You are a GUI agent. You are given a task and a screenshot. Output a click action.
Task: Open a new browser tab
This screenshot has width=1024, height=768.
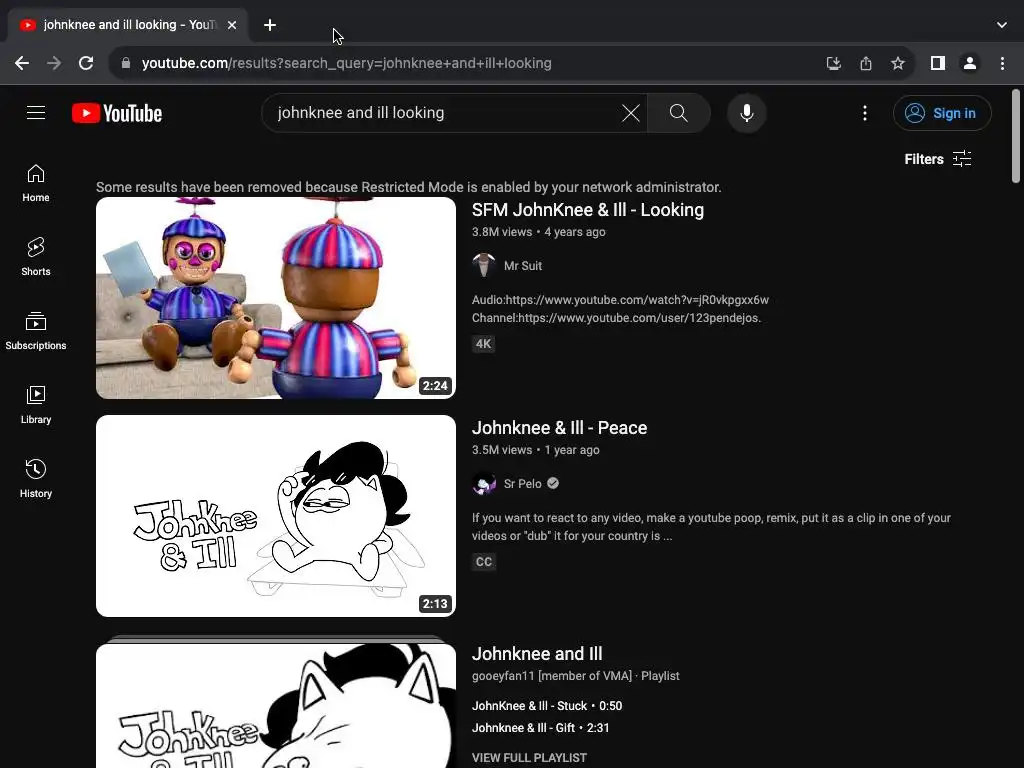[270, 25]
